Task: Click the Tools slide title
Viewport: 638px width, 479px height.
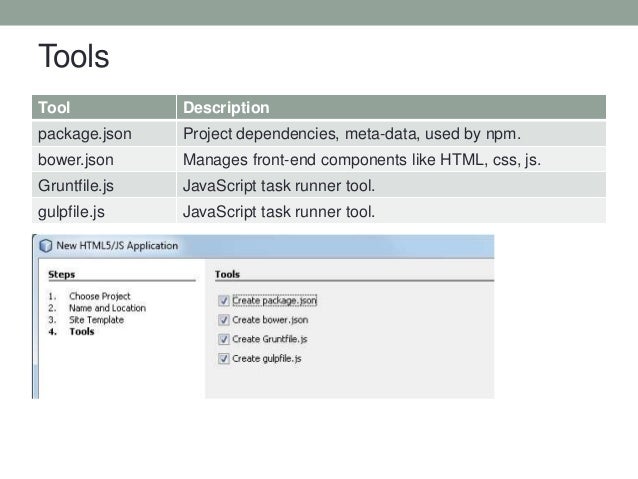Action: coord(74,56)
